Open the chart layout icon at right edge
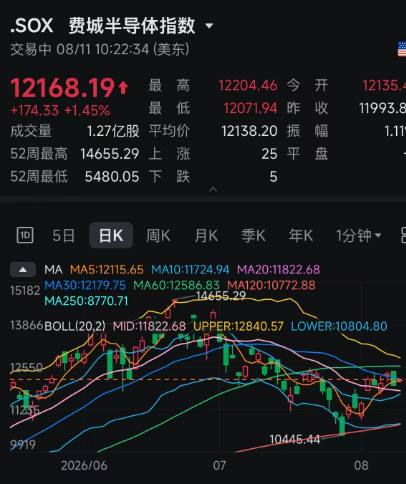Image resolution: width=406 pixels, height=484 pixels. pos(403,235)
